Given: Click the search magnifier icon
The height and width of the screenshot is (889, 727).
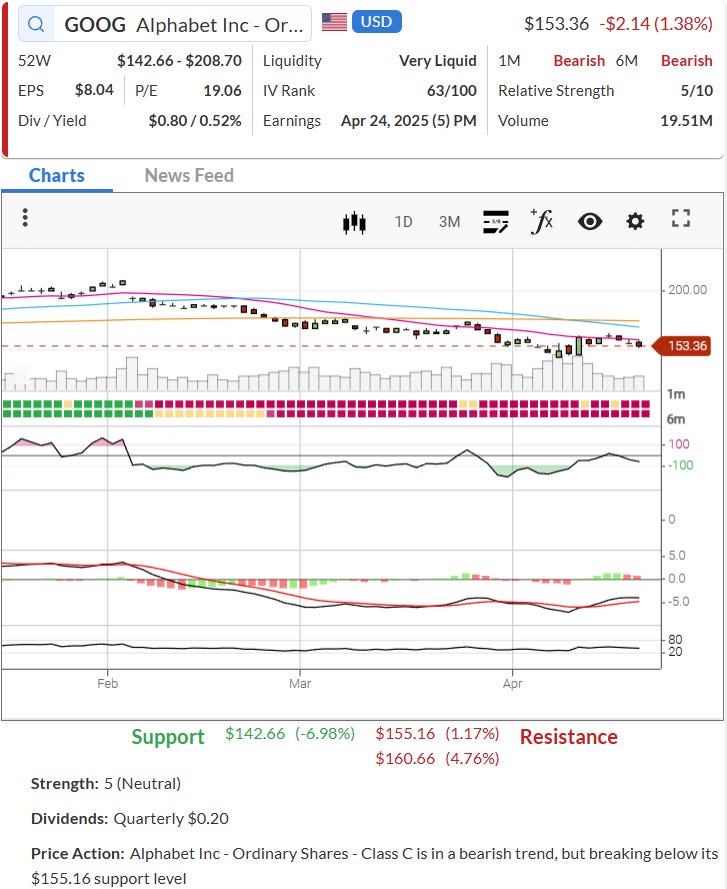Looking at the screenshot, I should pyautogui.click(x=36, y=24).
